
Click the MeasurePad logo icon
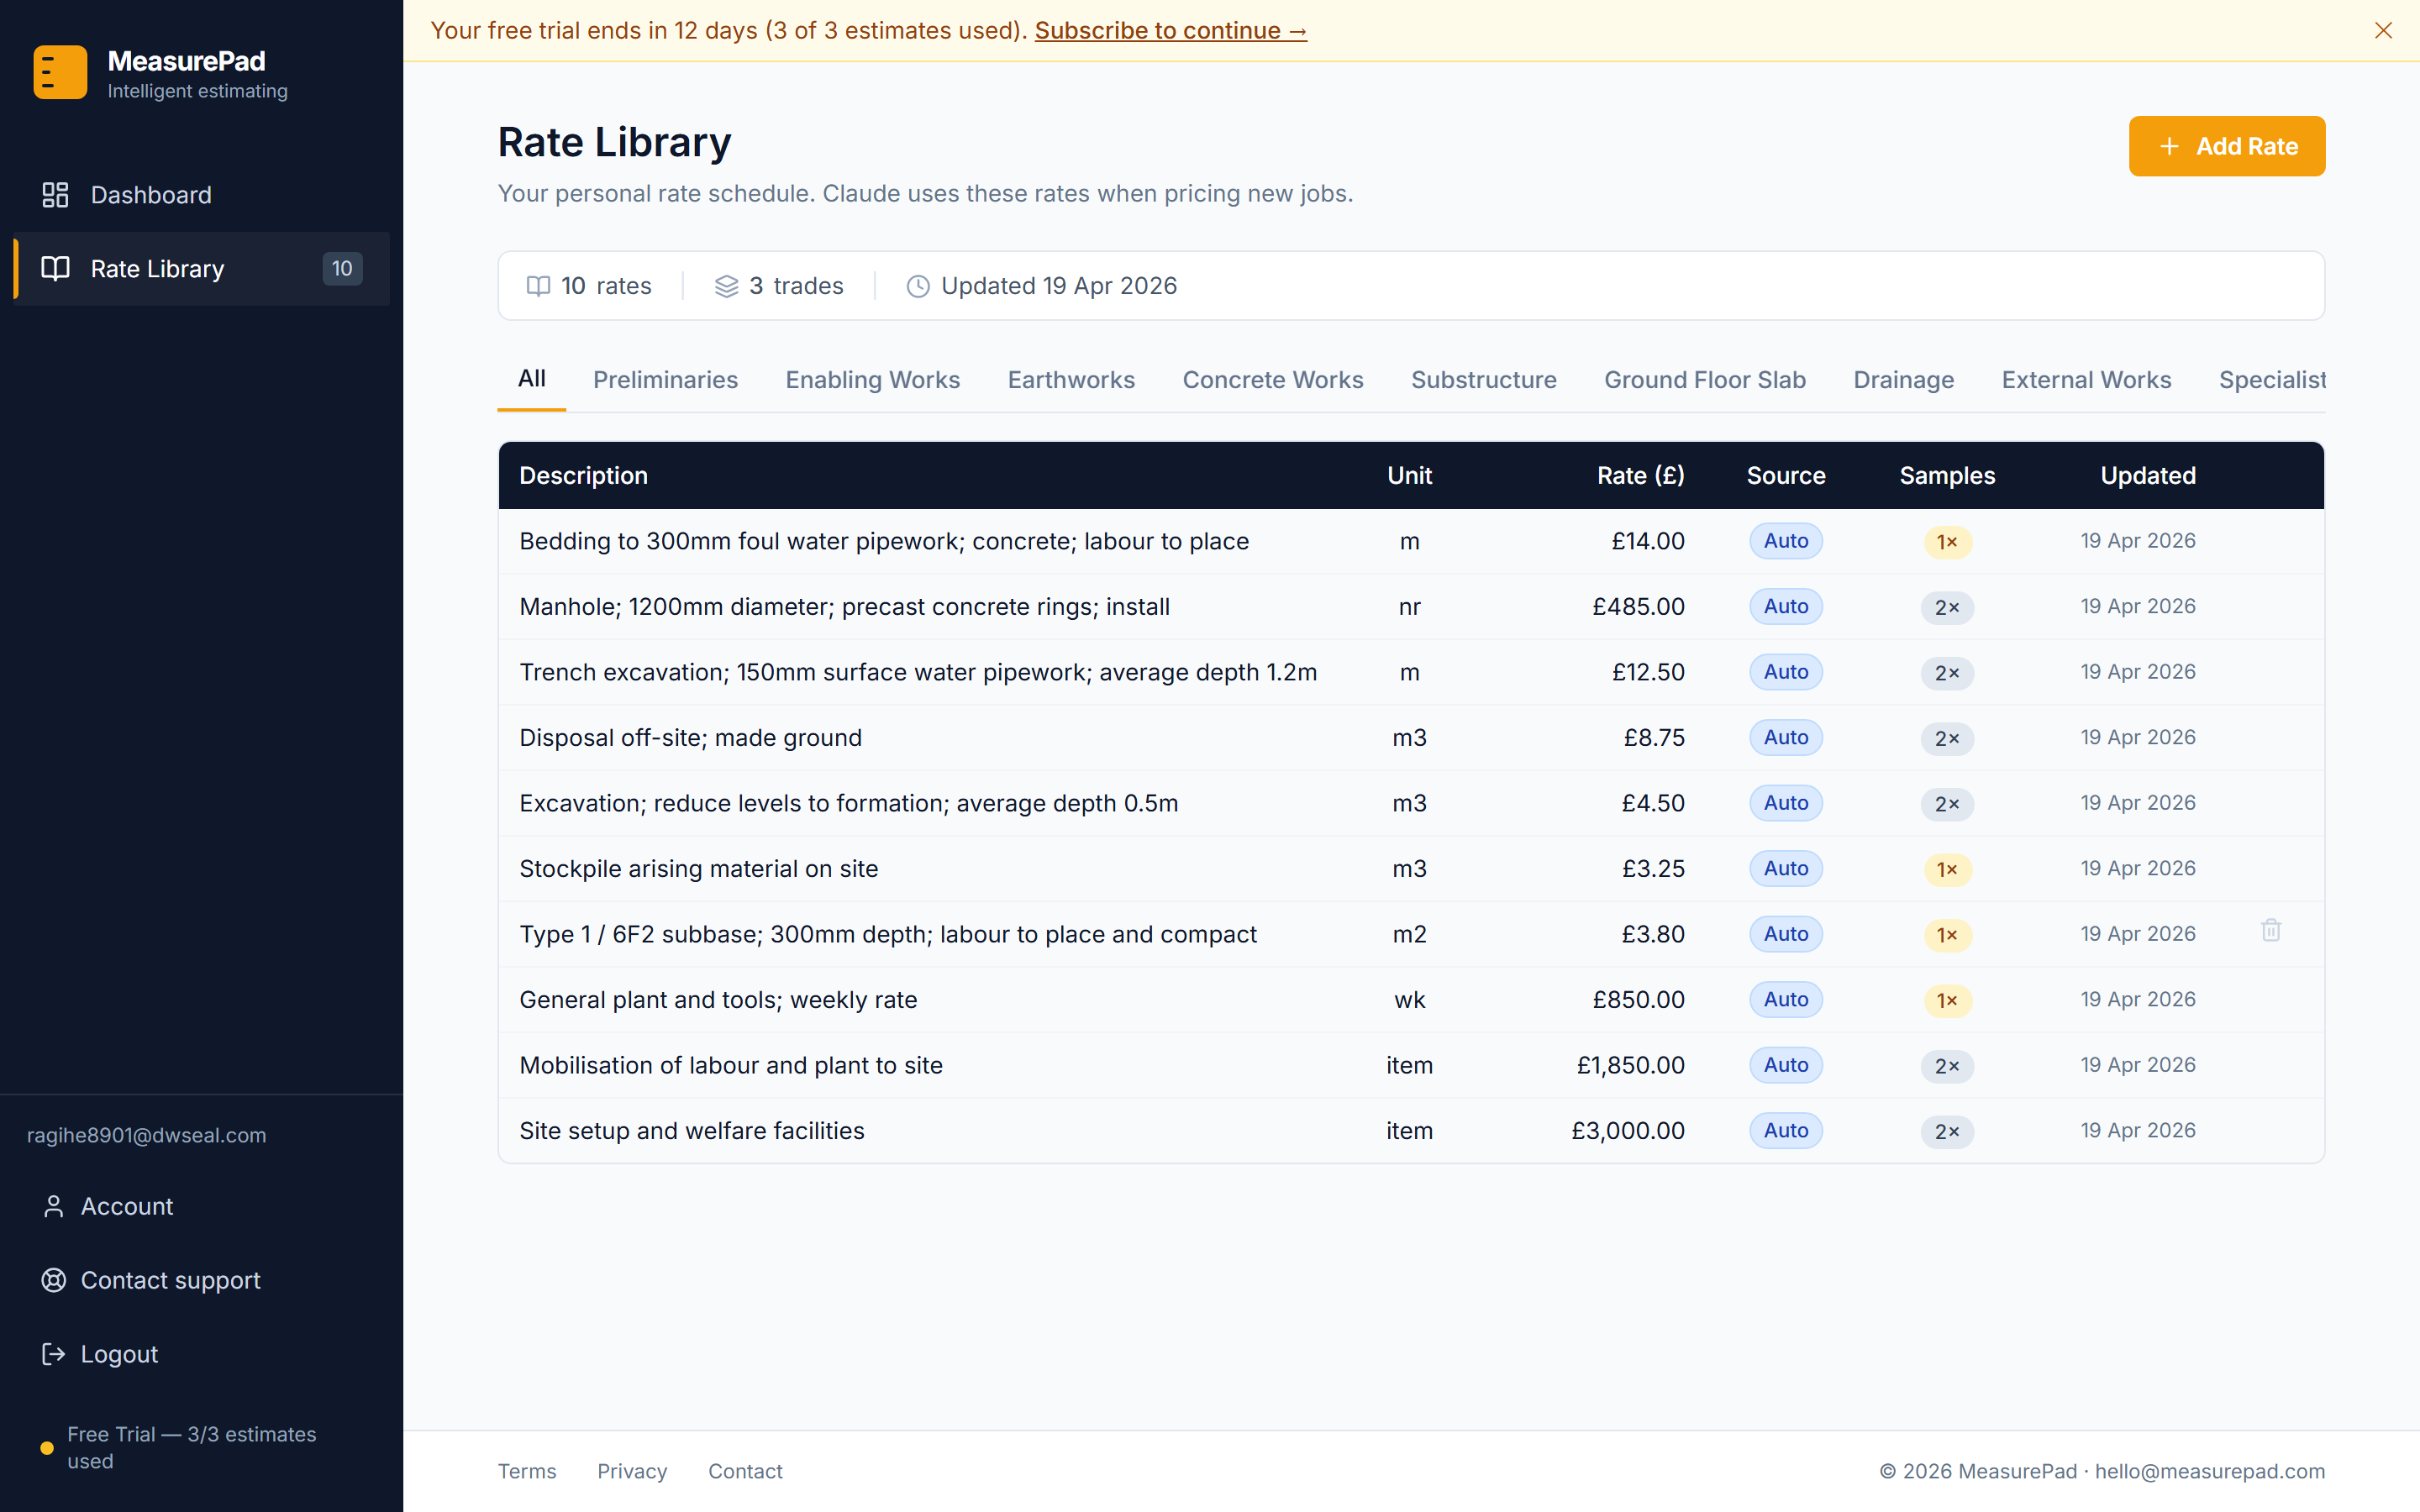click(60, 71)
